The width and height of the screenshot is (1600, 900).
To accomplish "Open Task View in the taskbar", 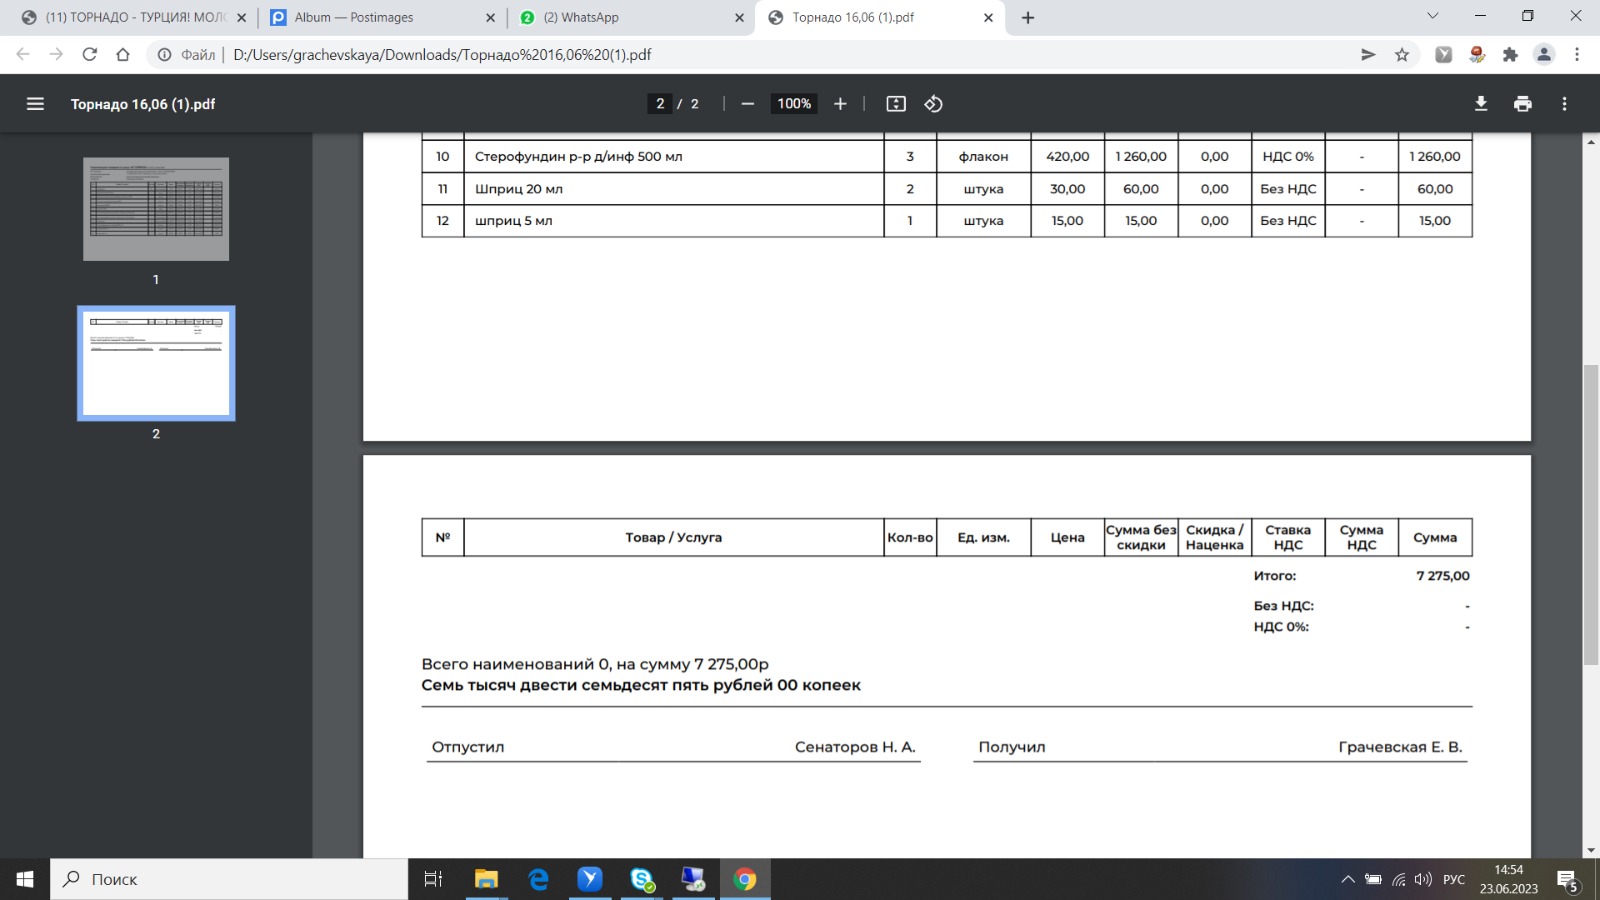I will (433, 879).
